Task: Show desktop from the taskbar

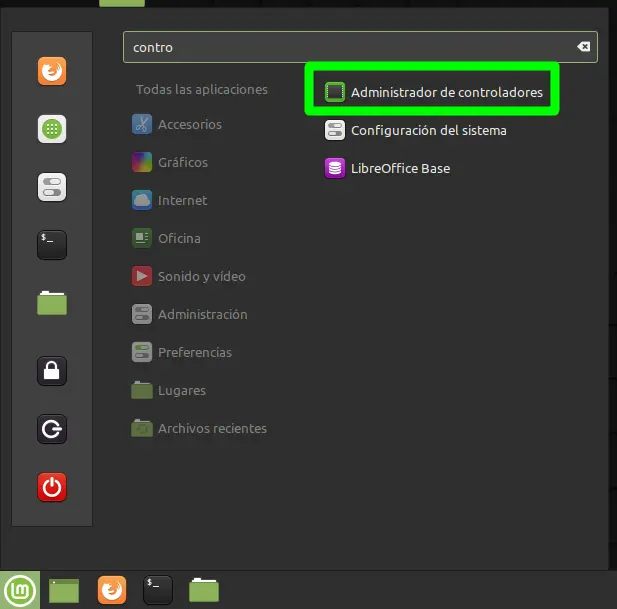Action: (64, 591)
